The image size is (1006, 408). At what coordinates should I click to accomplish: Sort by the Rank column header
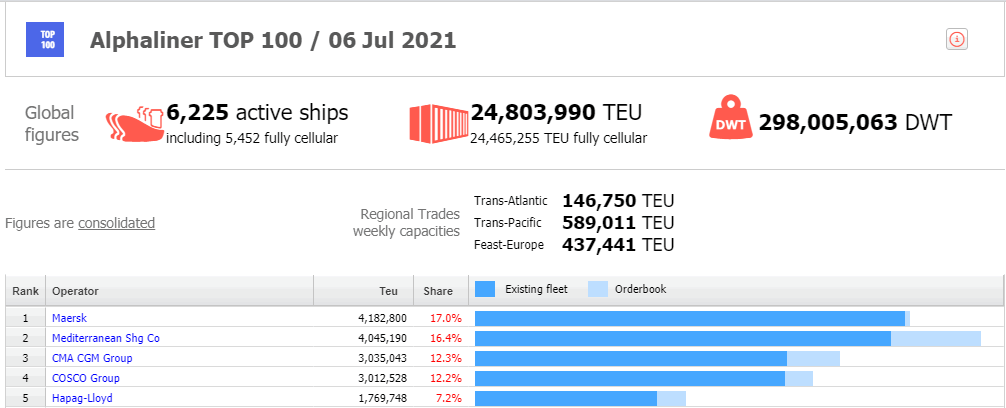[x=25, y=291]
